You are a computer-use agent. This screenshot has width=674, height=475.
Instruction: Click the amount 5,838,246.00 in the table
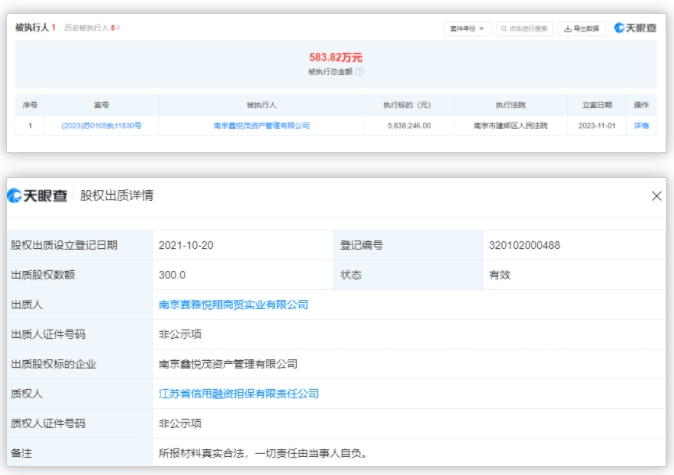pos(409,126)
